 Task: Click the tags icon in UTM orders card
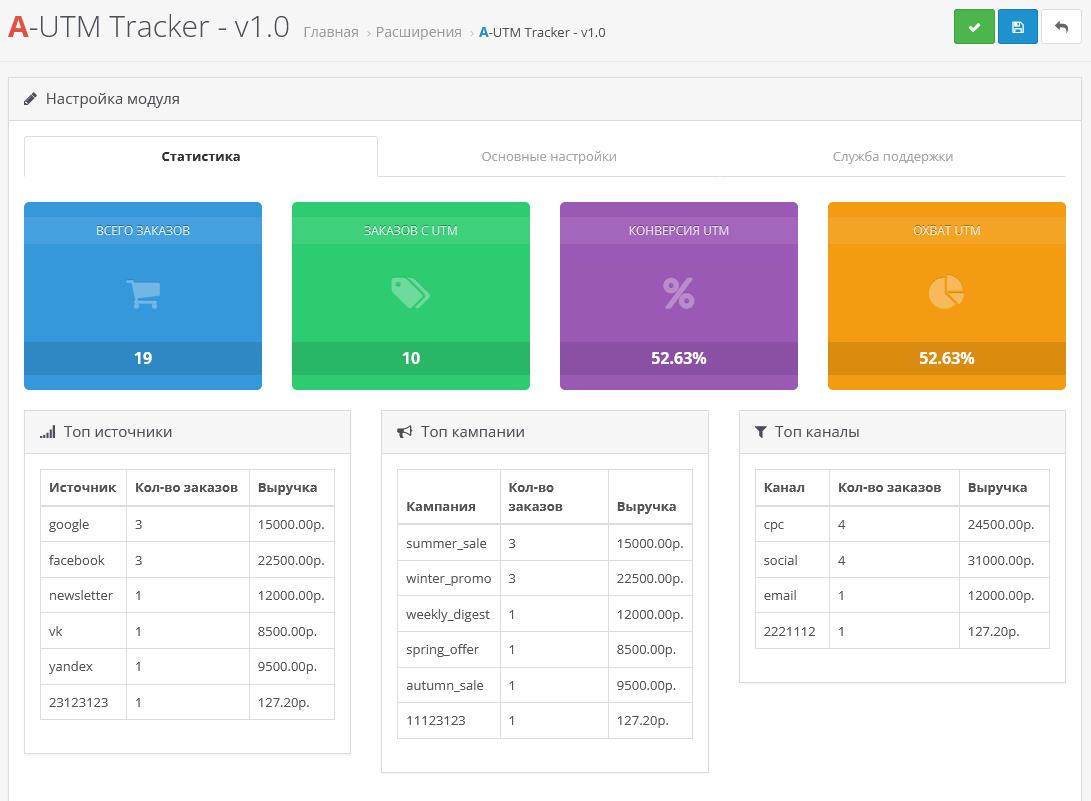pyautogui.click(x=410, y=293)
